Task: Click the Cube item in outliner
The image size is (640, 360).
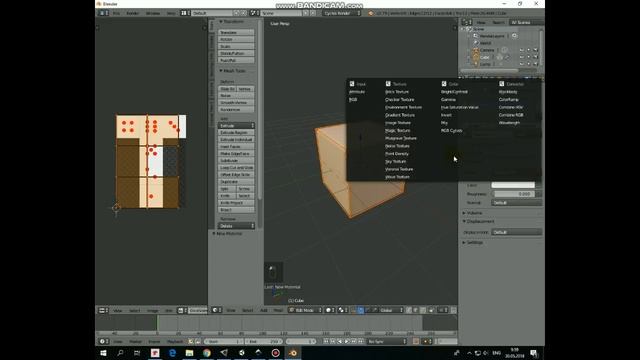Action: 484,57
